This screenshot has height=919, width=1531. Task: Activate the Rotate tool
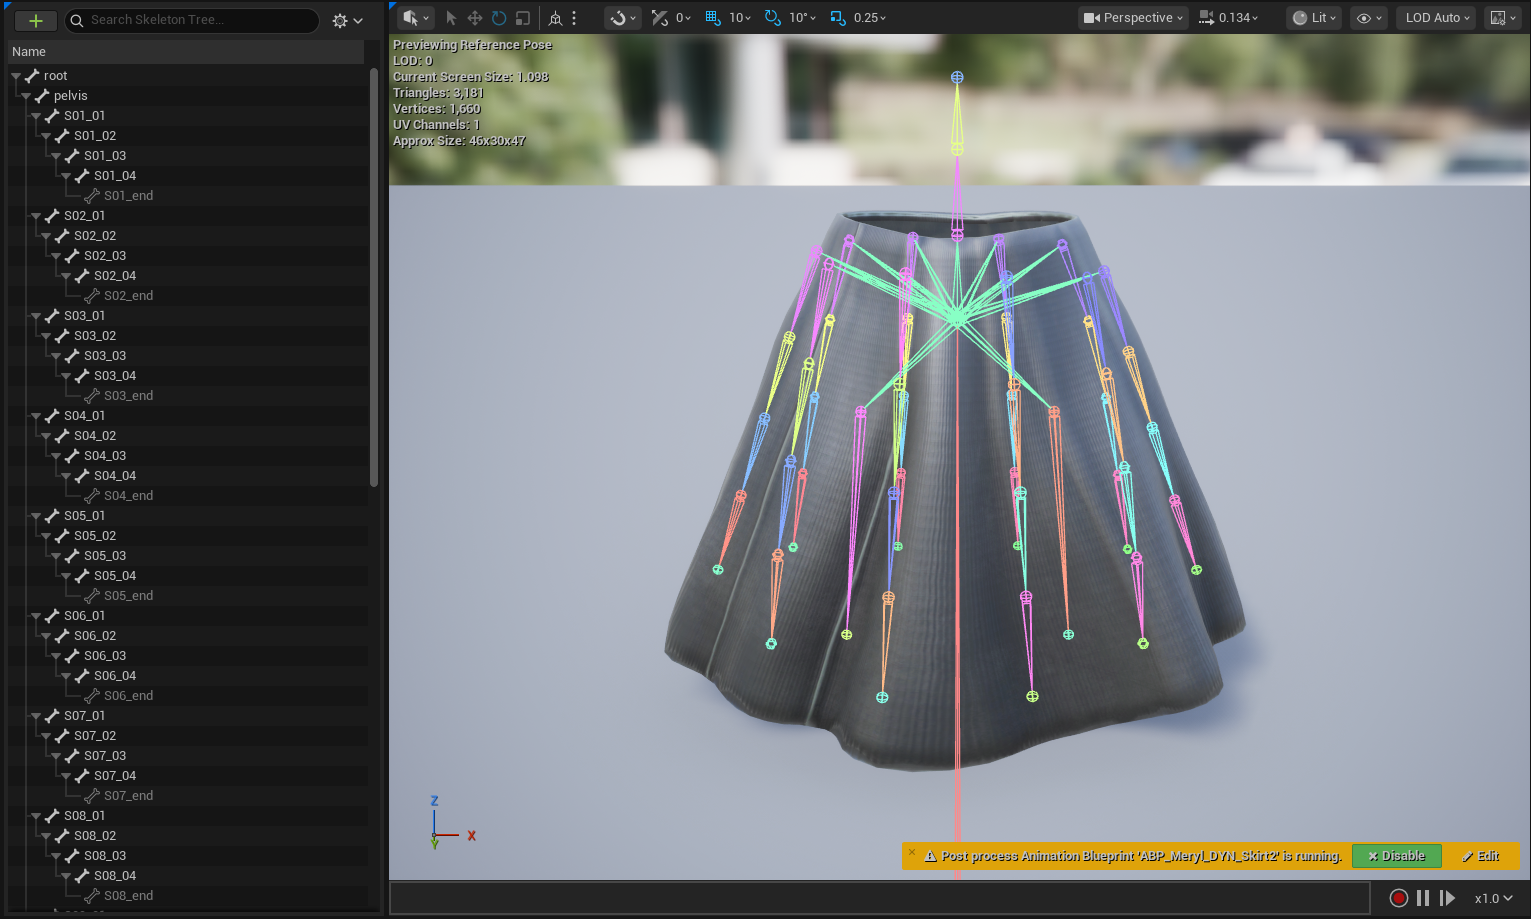(x=499, y=18)
